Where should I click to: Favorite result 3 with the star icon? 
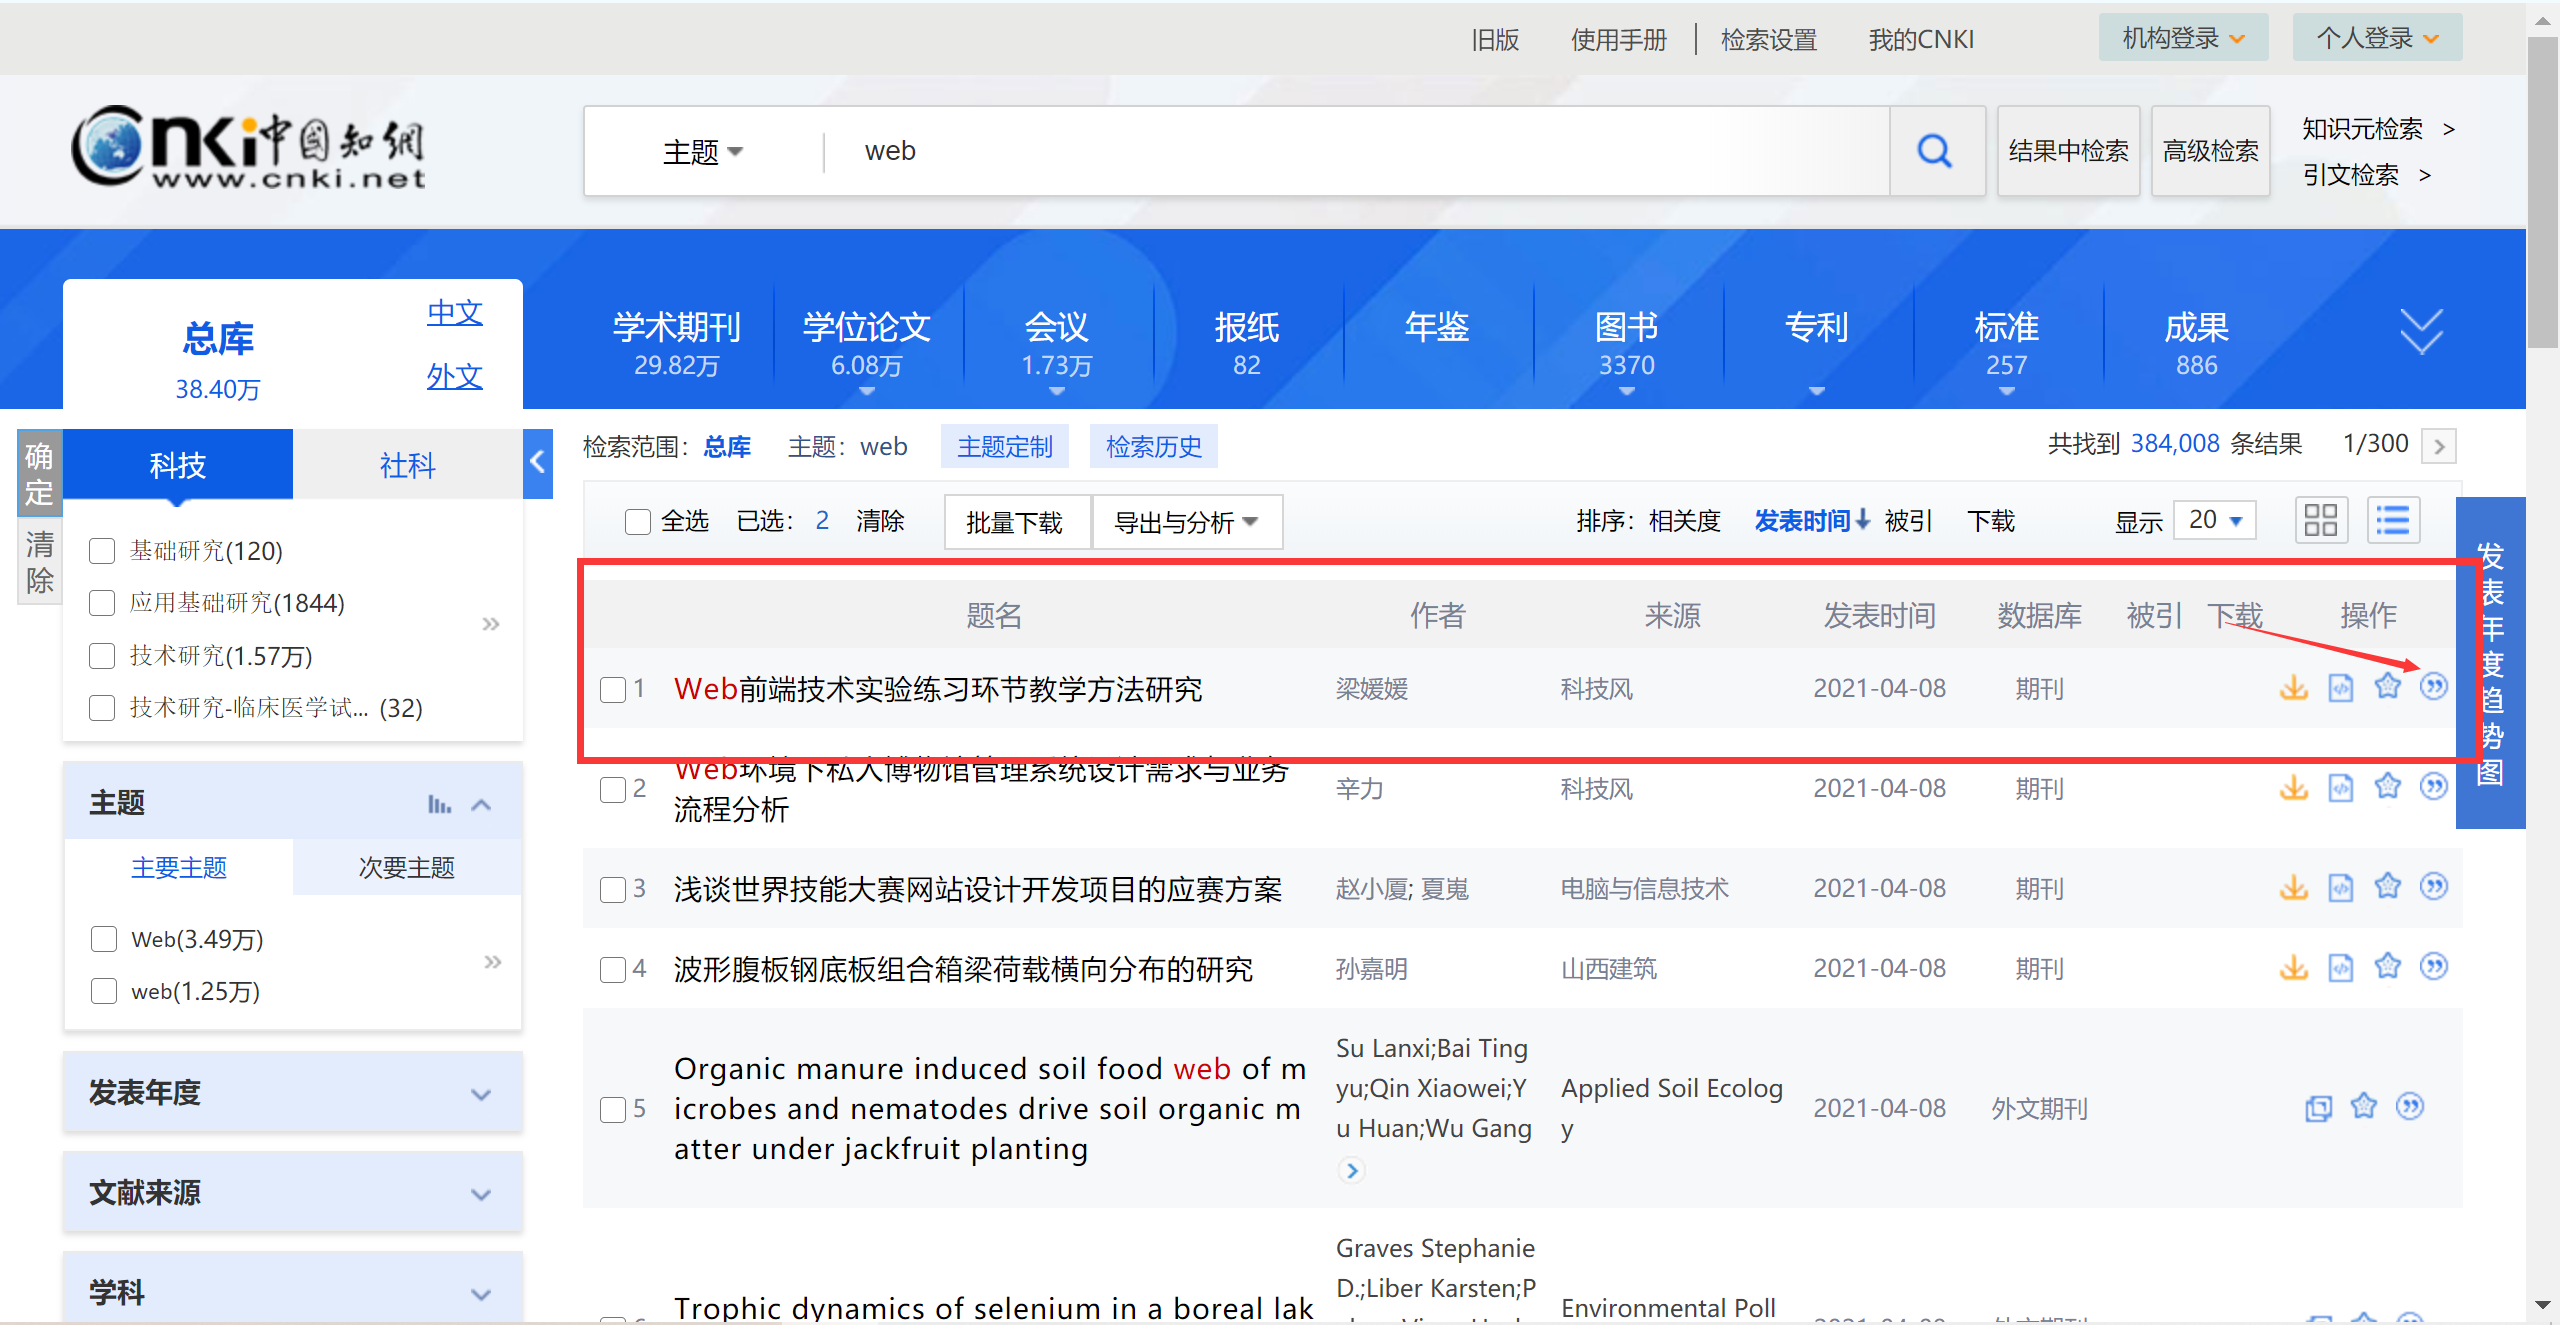(x=2387, y=886)
